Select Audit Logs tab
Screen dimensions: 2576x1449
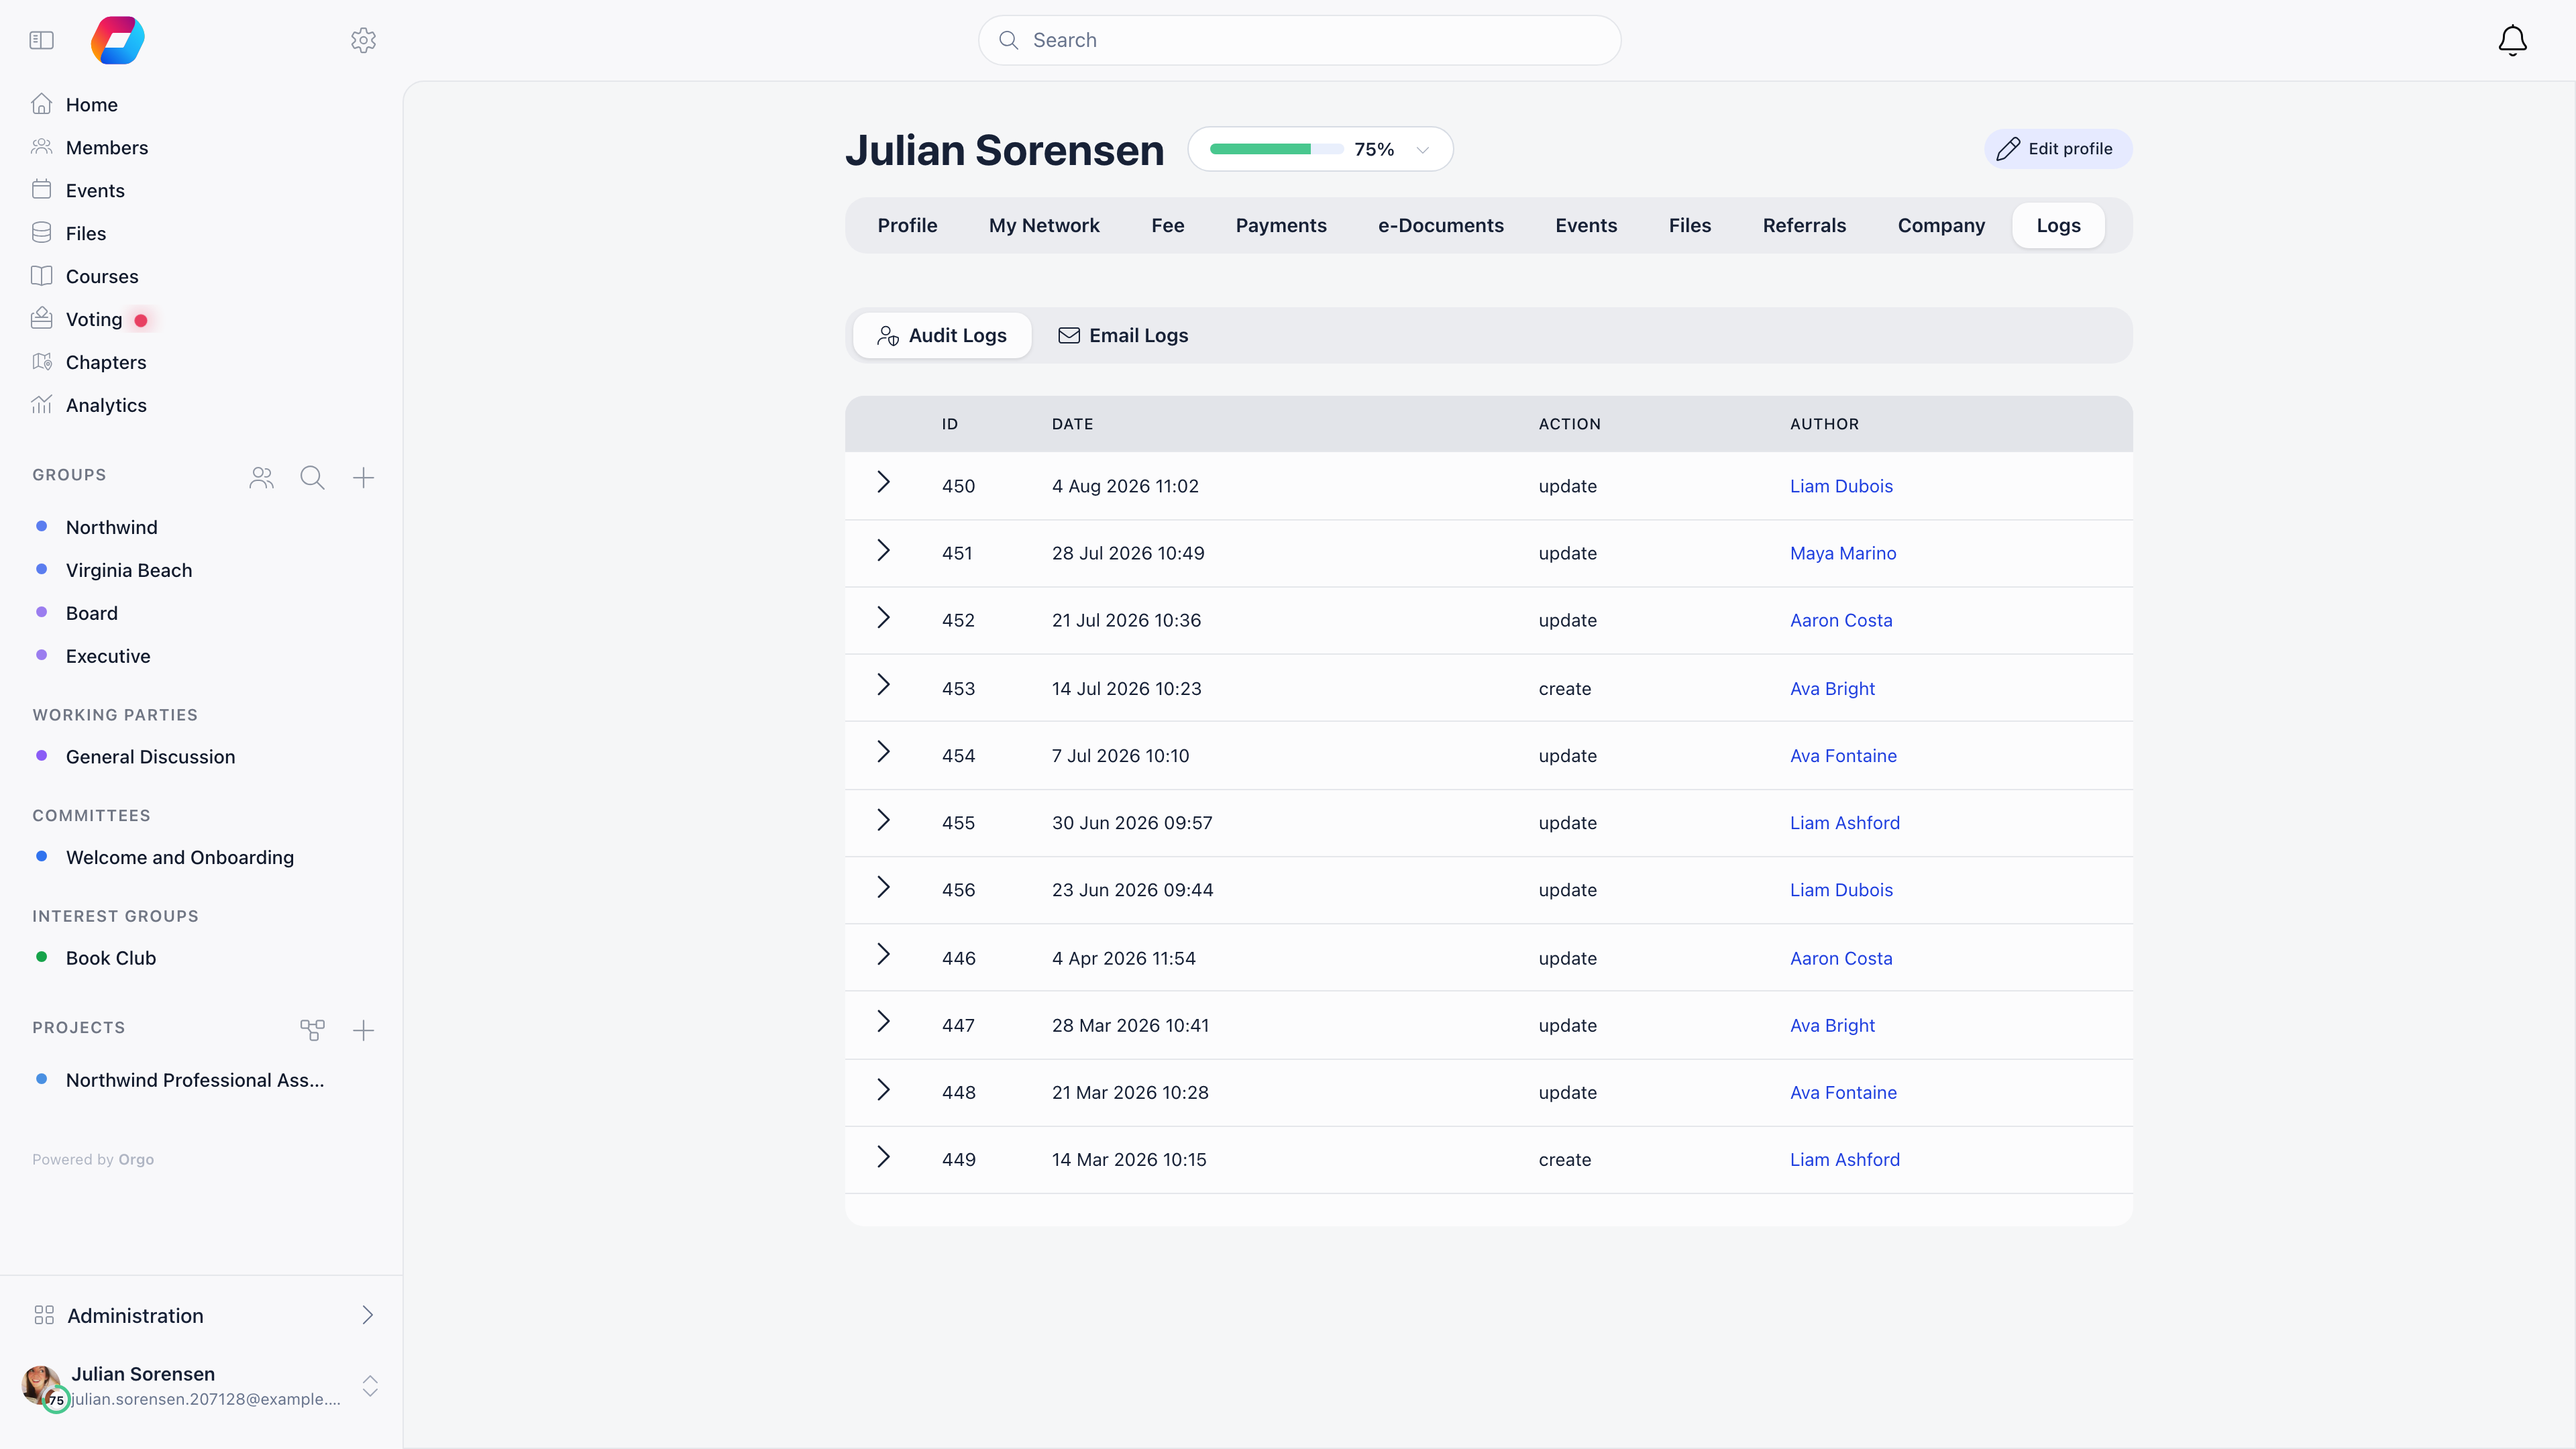pyautogui.click(x=942, y=335)
